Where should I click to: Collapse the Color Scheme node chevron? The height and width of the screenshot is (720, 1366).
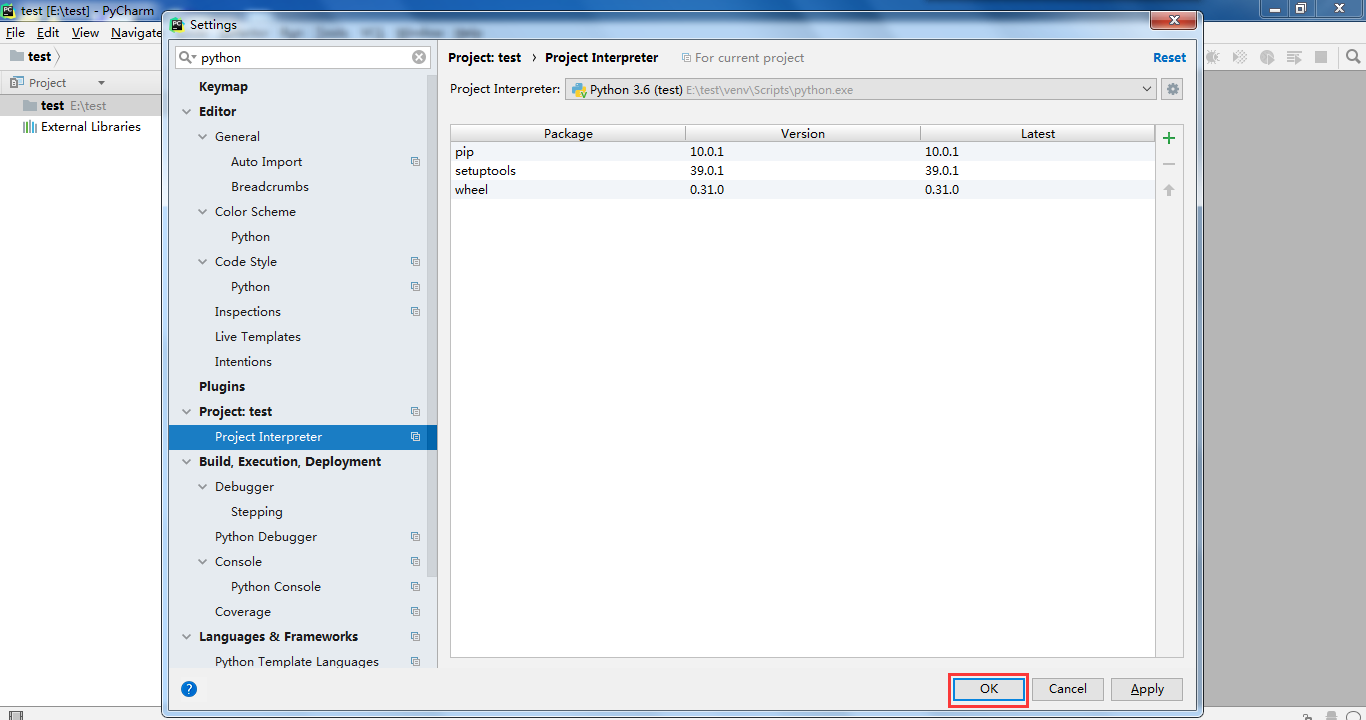[x=203, y=212]
